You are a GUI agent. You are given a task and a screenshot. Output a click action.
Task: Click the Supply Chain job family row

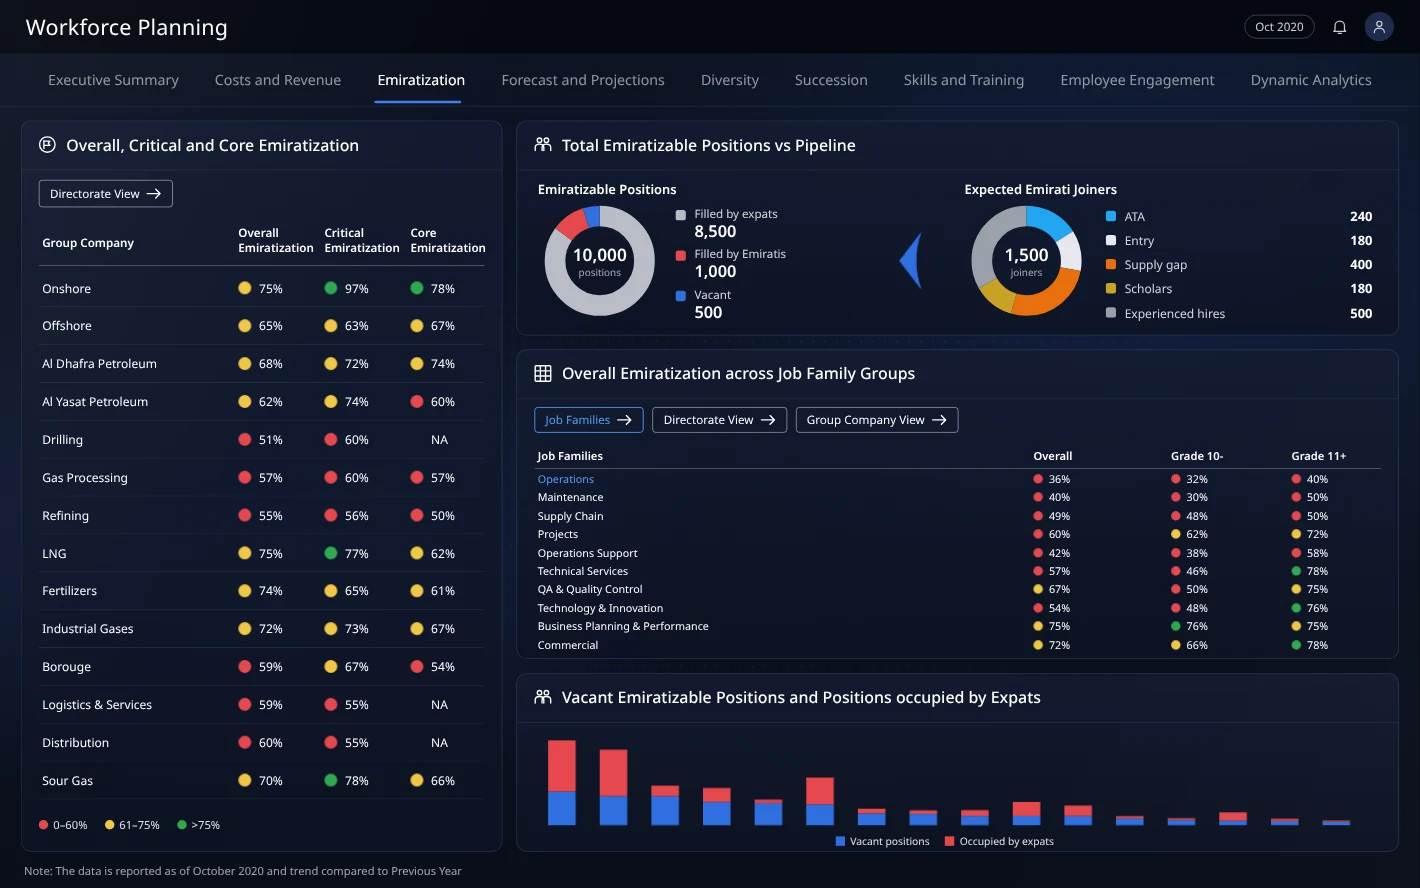pos(958,516)
